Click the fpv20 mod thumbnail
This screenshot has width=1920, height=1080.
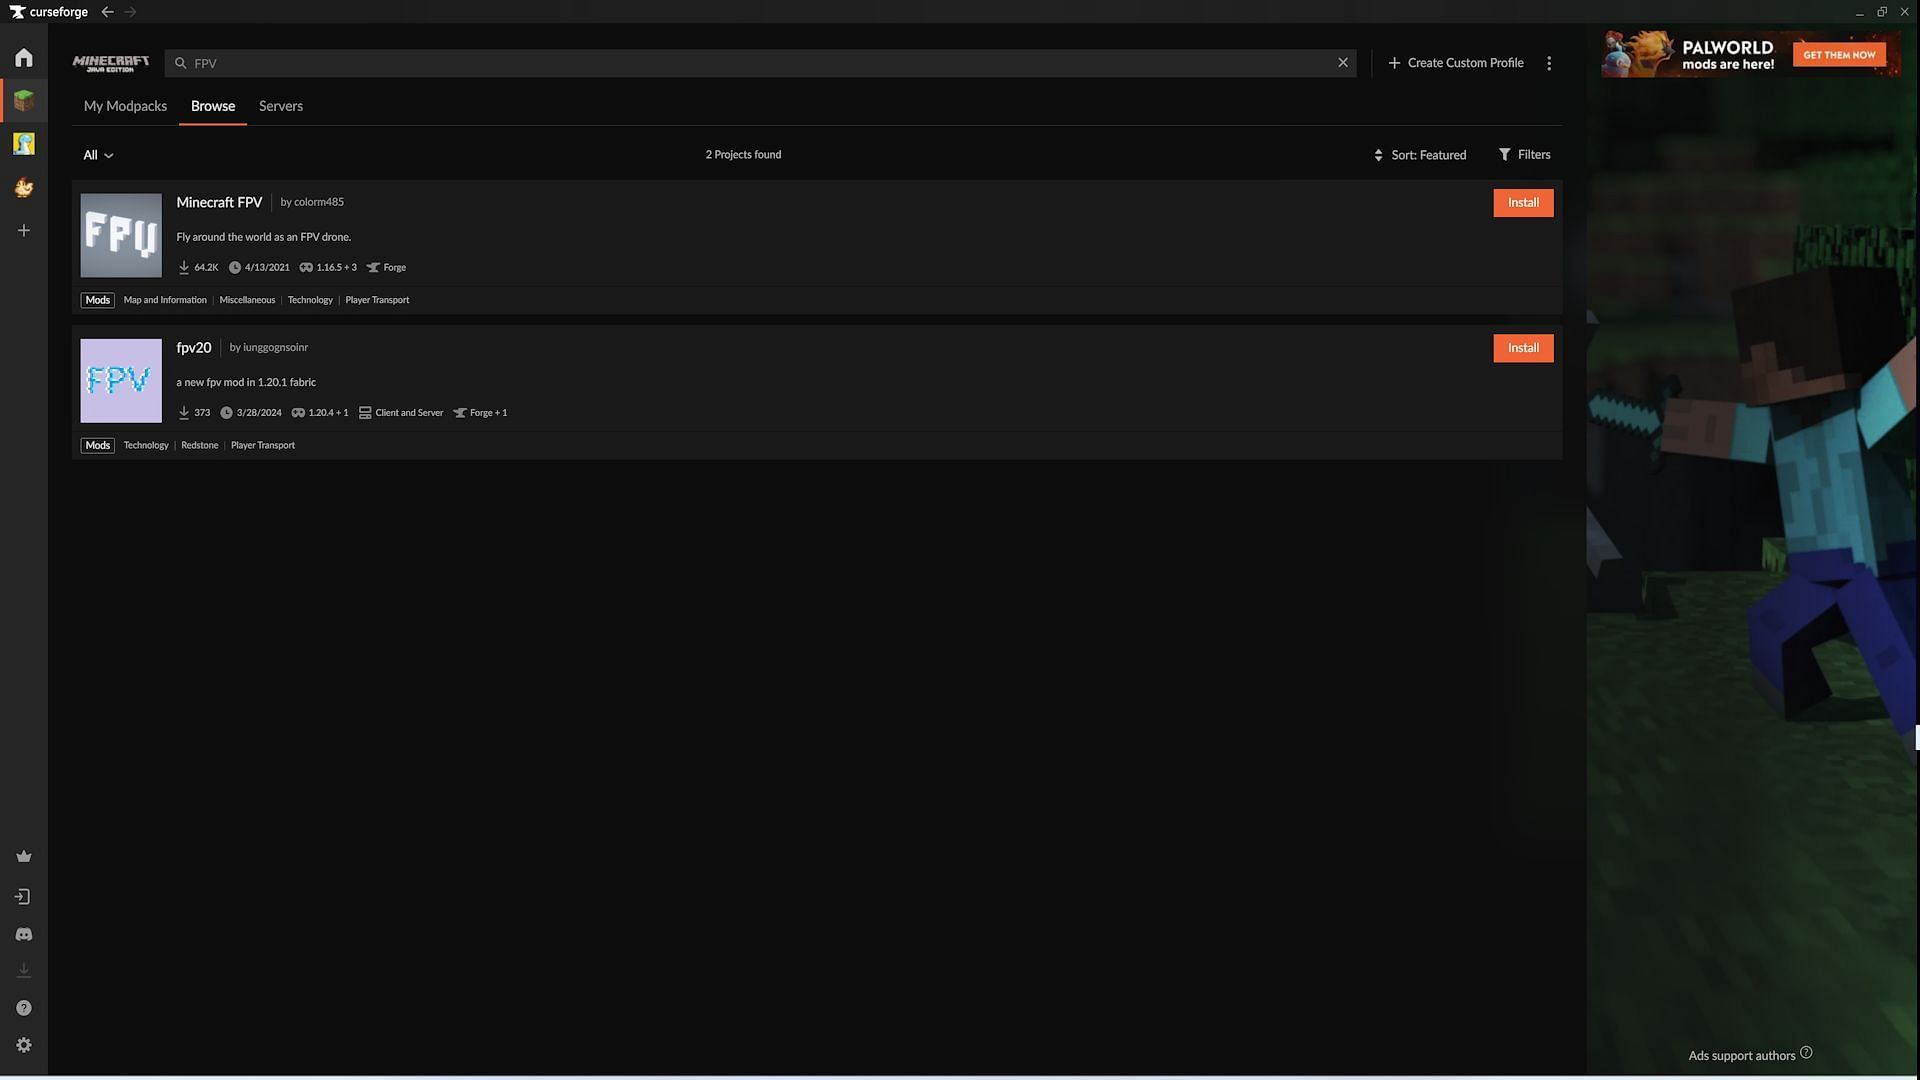pyautogui.click(x=121, y=381)
